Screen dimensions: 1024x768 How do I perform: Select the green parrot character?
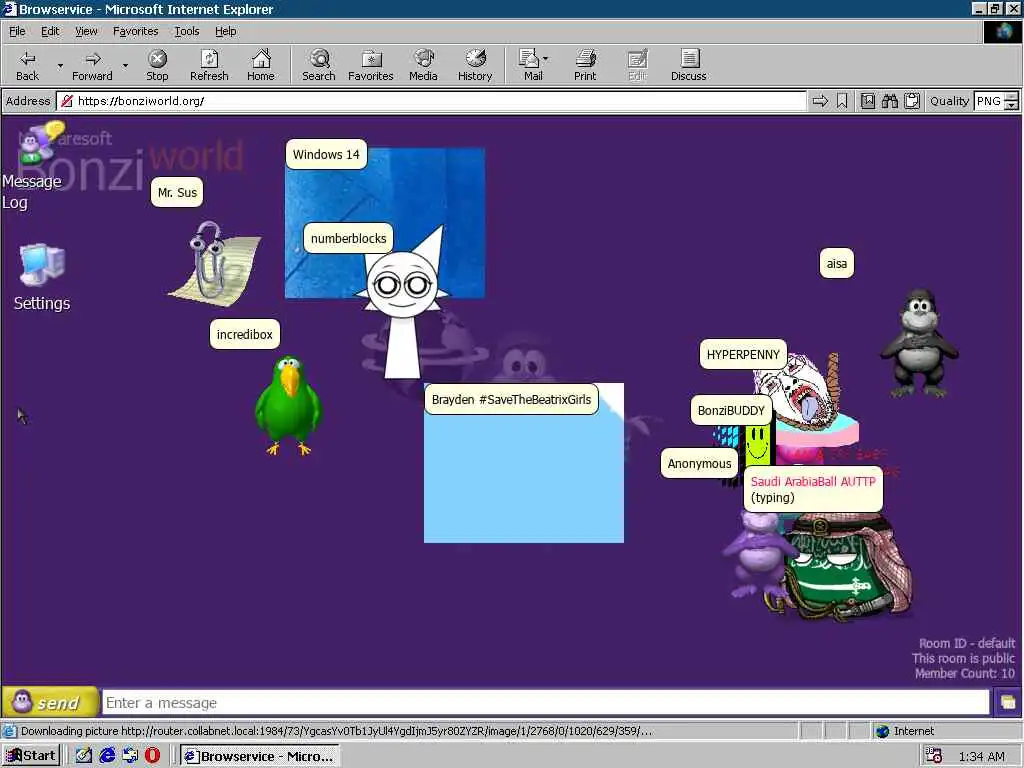point(288,405)
